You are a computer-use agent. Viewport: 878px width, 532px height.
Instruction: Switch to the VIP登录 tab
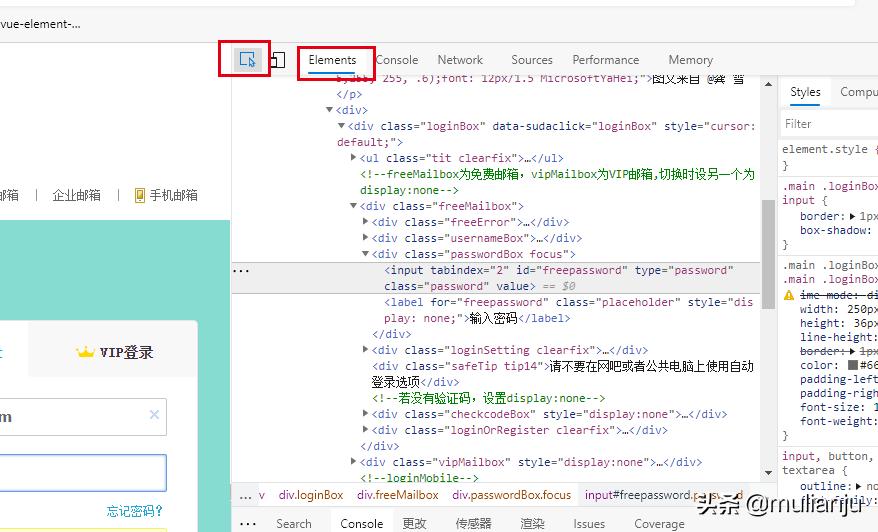[115, 352]
